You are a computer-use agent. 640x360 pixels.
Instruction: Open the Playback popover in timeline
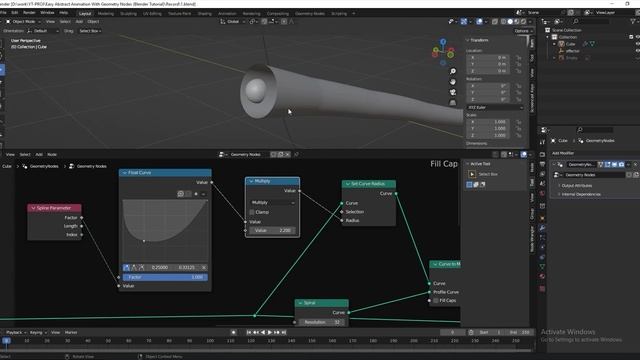click(16, 332)
